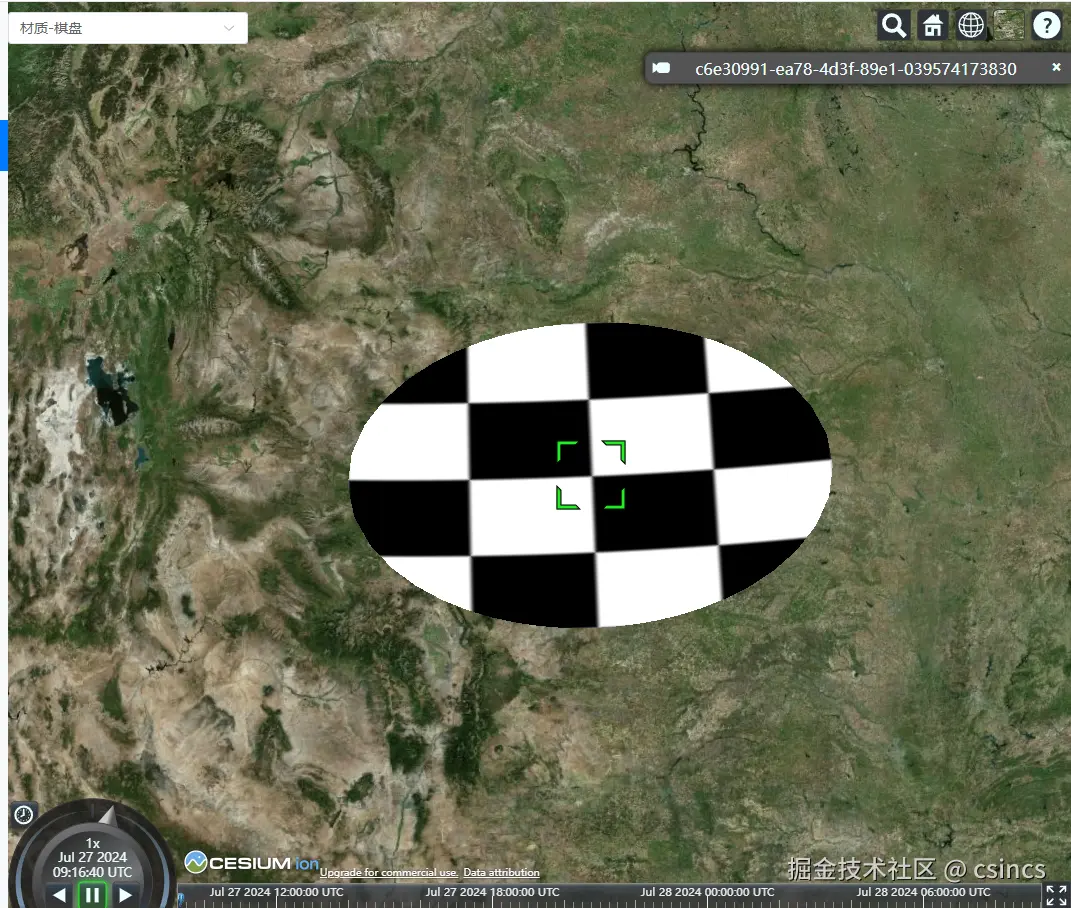Play animation in reverse
Image resolution: width=1071 pixels, height=908 pixels.
59,894
